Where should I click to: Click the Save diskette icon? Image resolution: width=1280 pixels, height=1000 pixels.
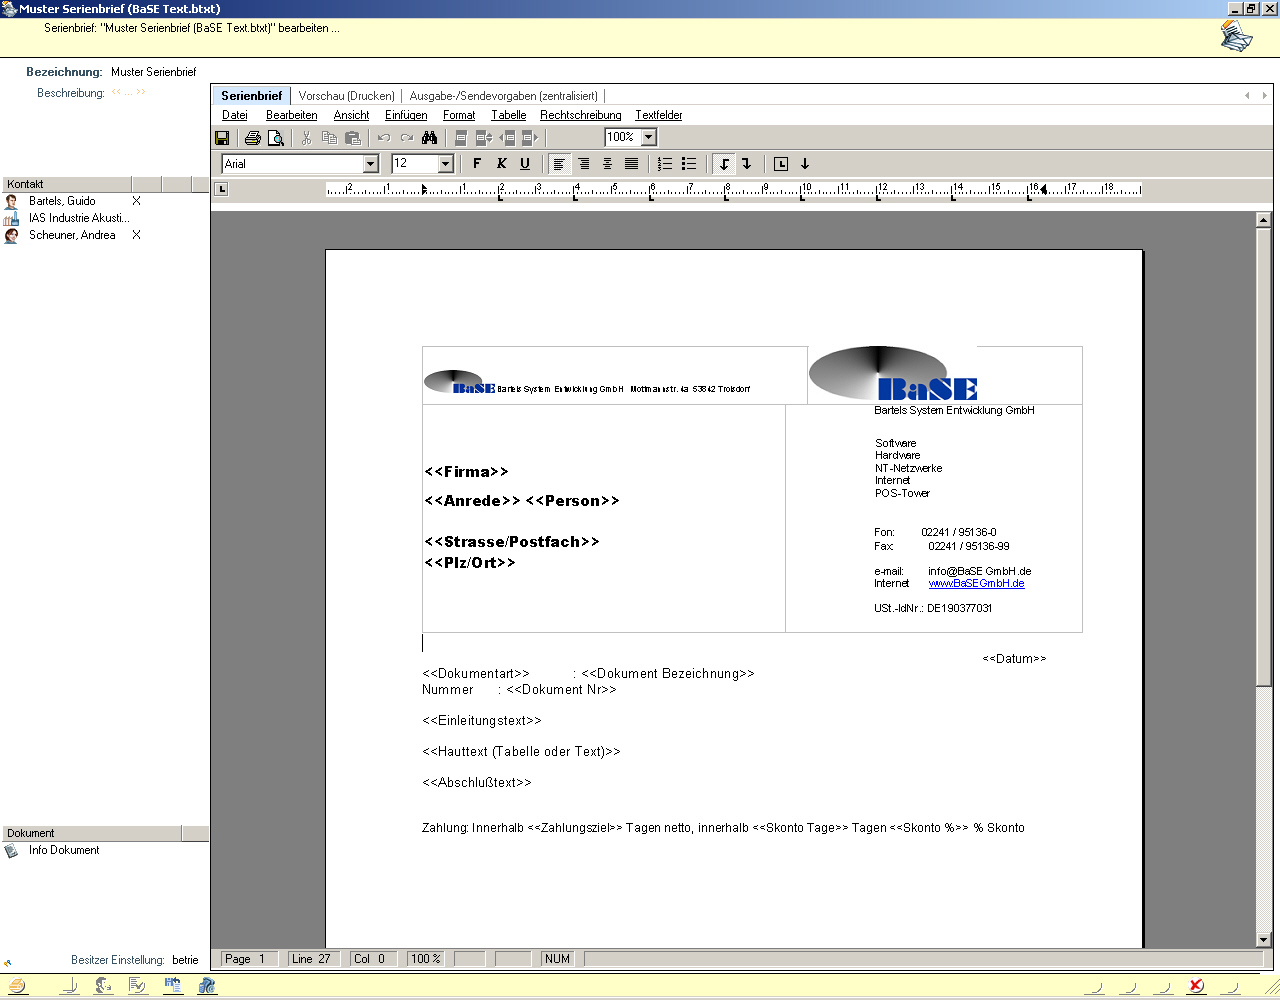coord(223,138)
